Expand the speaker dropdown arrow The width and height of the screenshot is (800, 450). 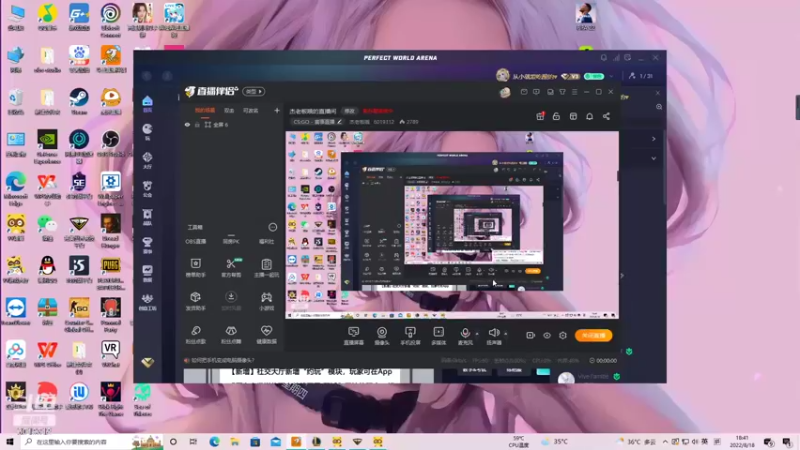click(506, 334)
